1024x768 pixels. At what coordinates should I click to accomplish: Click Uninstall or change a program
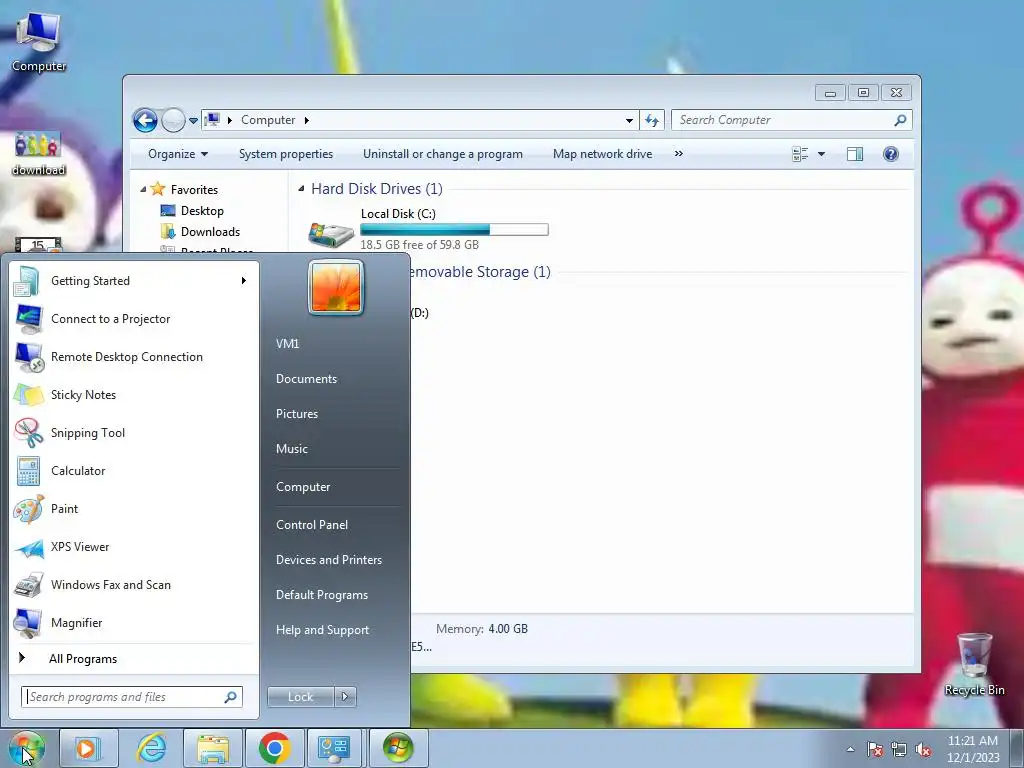click(x=443, y=154)
